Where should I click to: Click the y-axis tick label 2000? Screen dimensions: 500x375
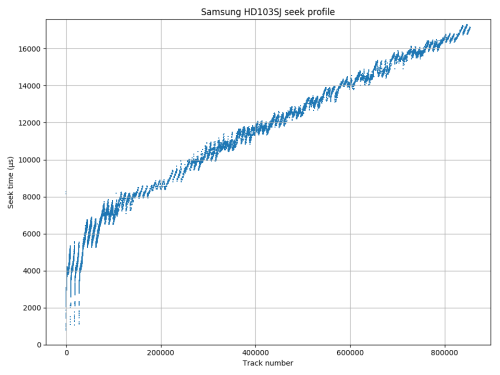pos(32,308)
